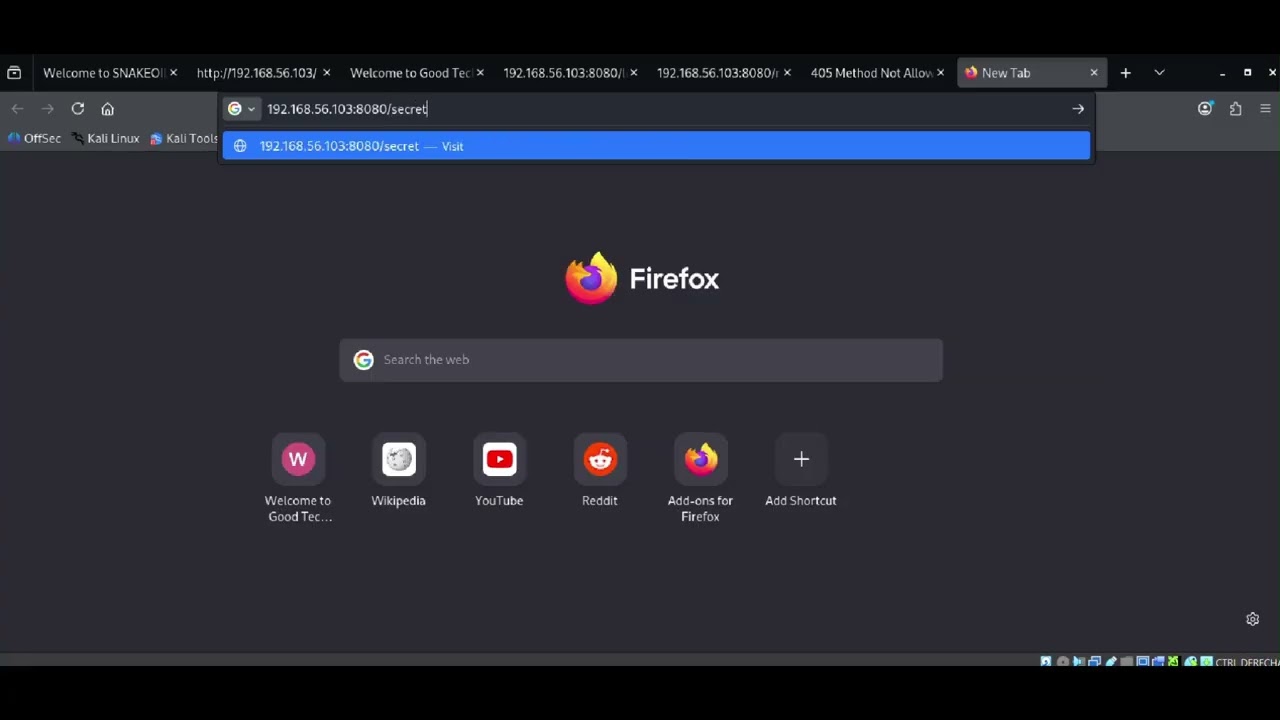The image size is (1280, 720).
Task: Go forward to the next page
Action: tap(47, 109)
